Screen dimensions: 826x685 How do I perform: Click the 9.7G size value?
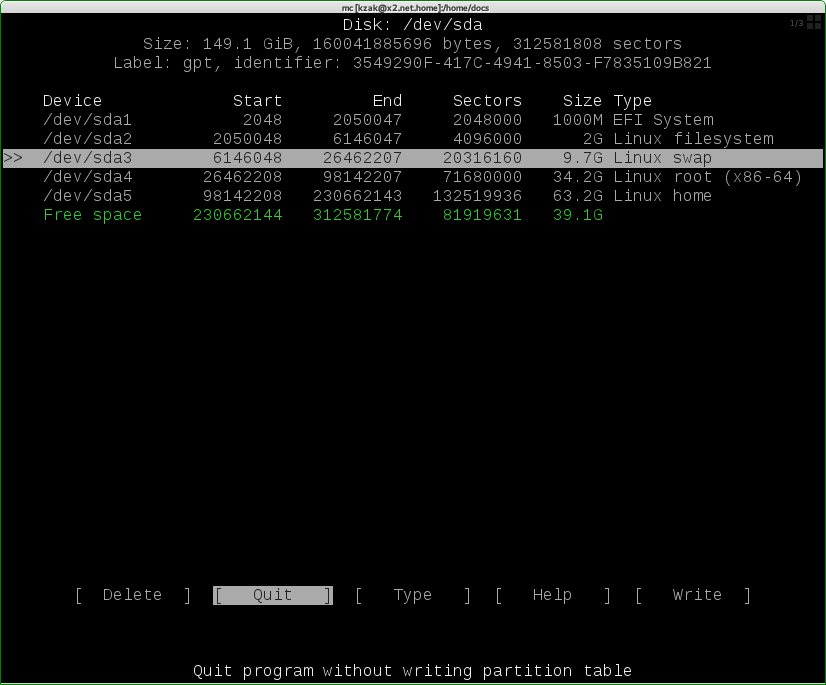pos(583,158)
